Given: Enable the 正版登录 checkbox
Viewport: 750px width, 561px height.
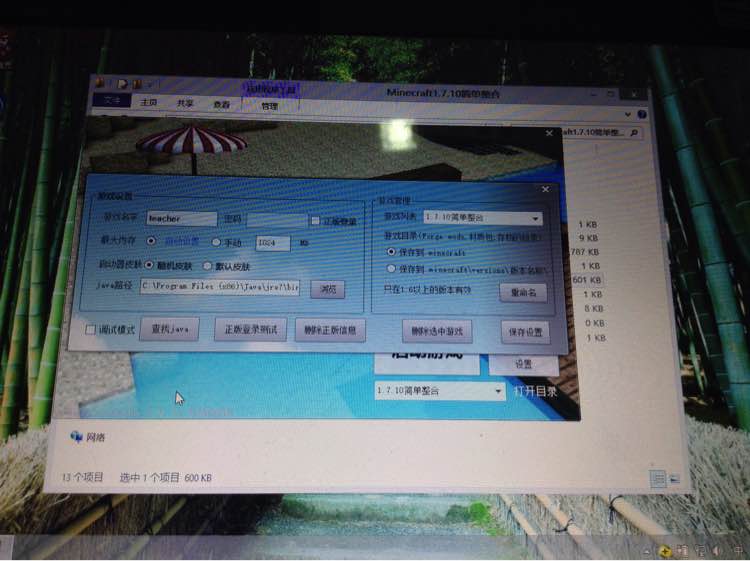Looking at the screenshot, I should pos(315,220).
